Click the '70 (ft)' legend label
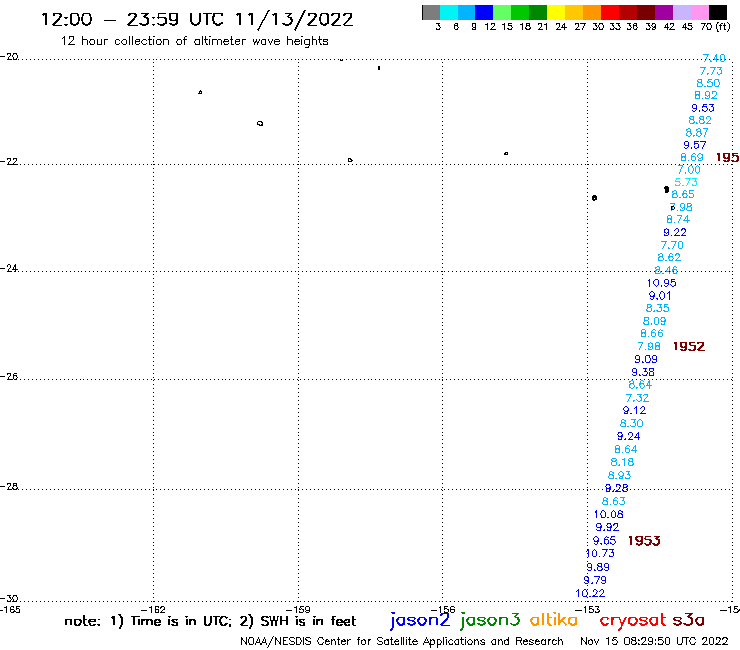The image size is (740, 650). click(x=715, y=27)
